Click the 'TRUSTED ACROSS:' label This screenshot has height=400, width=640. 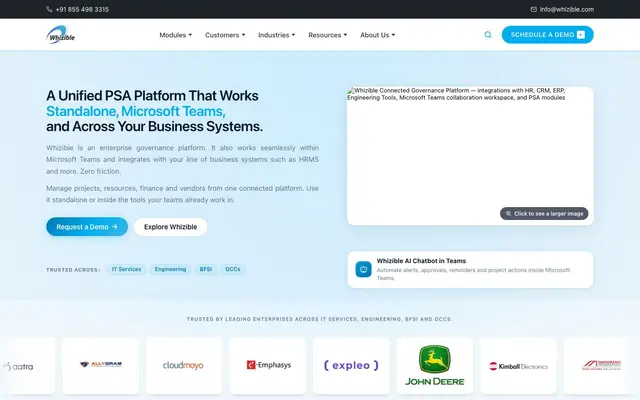click(73, 270)
